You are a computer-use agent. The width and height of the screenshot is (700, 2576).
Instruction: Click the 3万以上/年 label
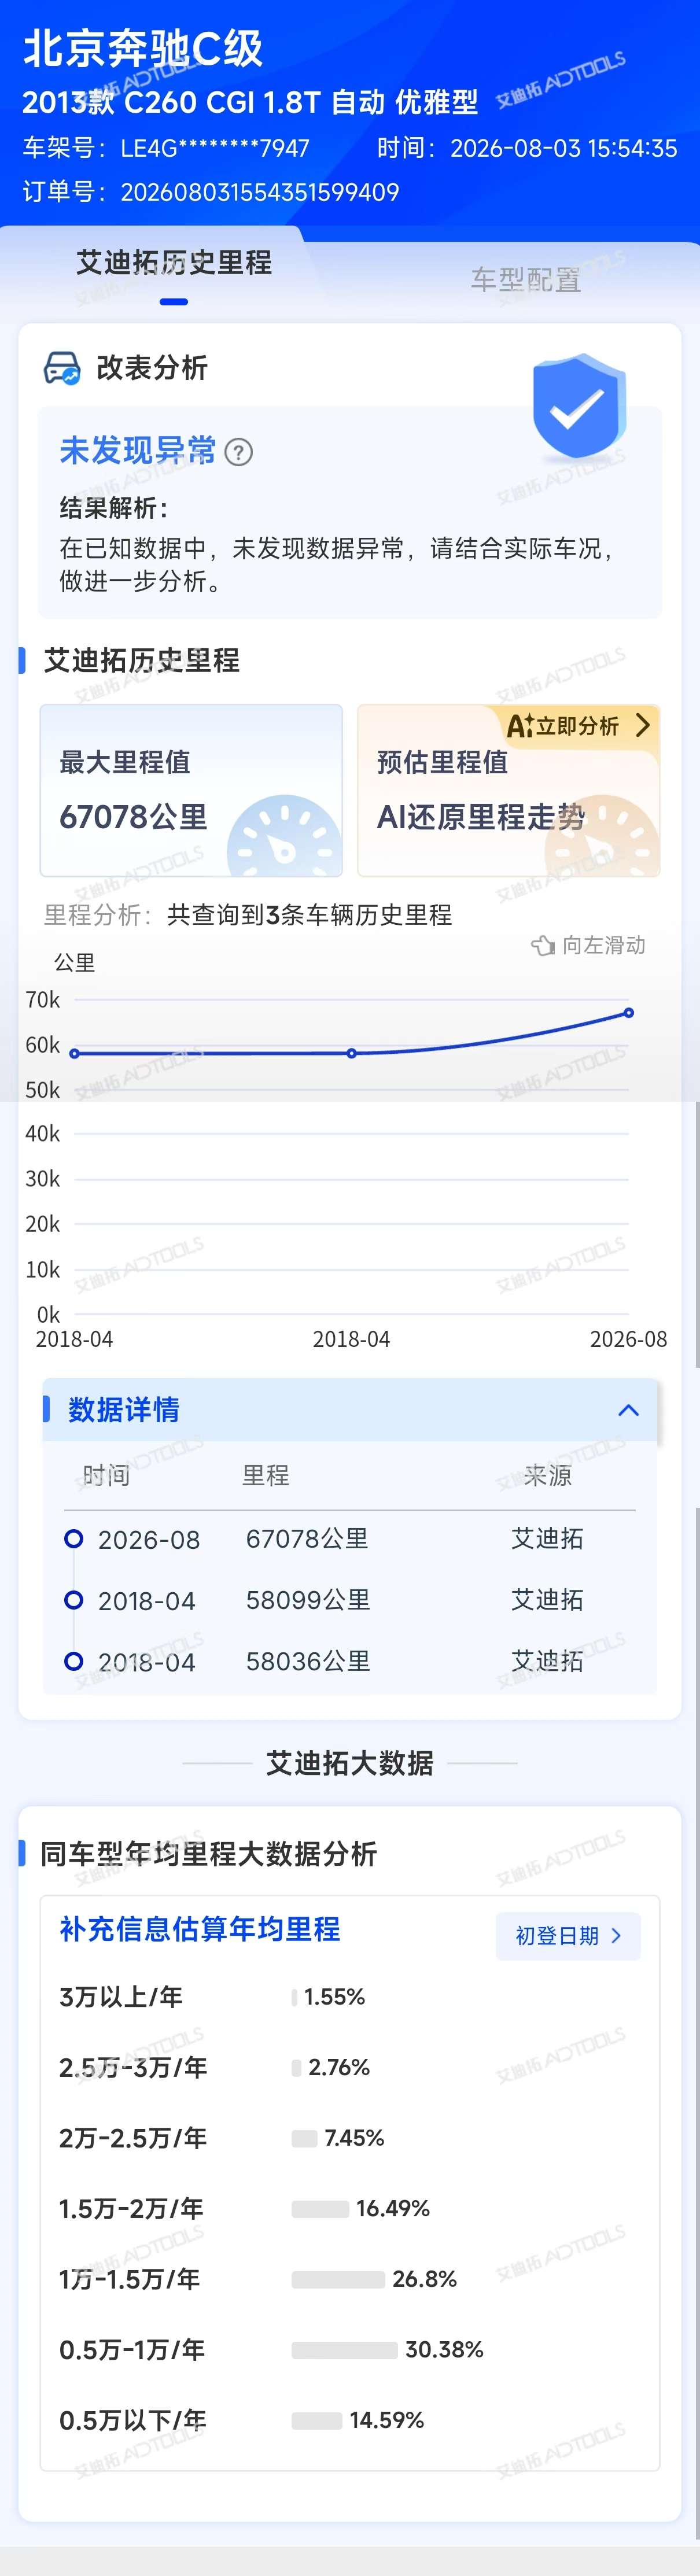pyautogui.click(x=121, y=1997)
